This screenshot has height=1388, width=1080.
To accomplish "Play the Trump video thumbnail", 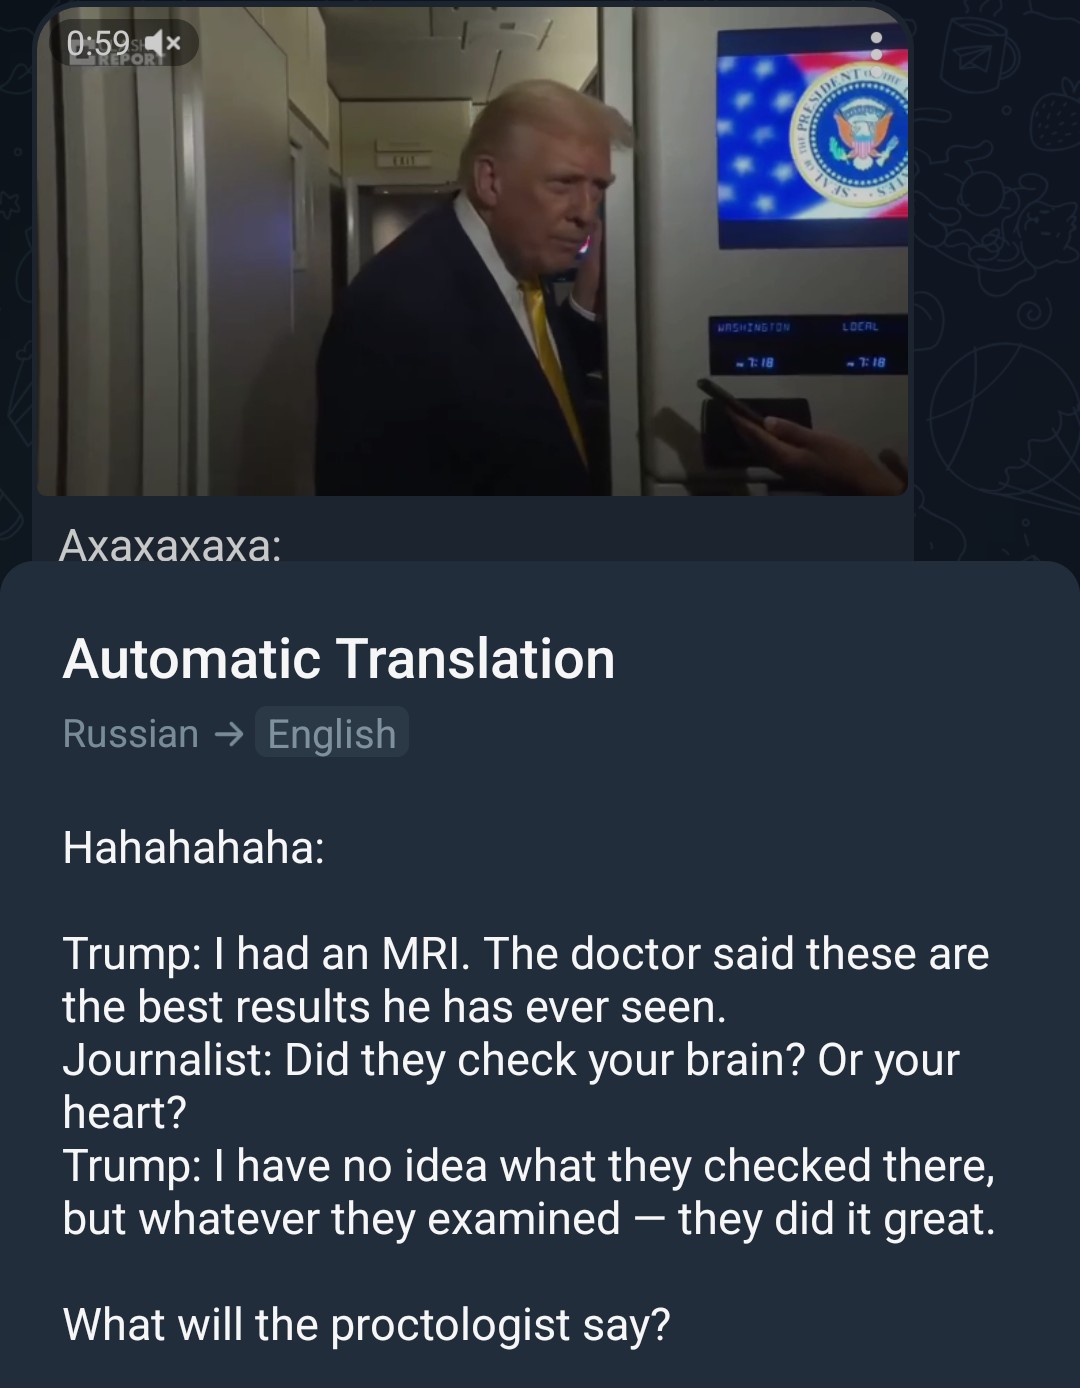I will click(472, 251).
